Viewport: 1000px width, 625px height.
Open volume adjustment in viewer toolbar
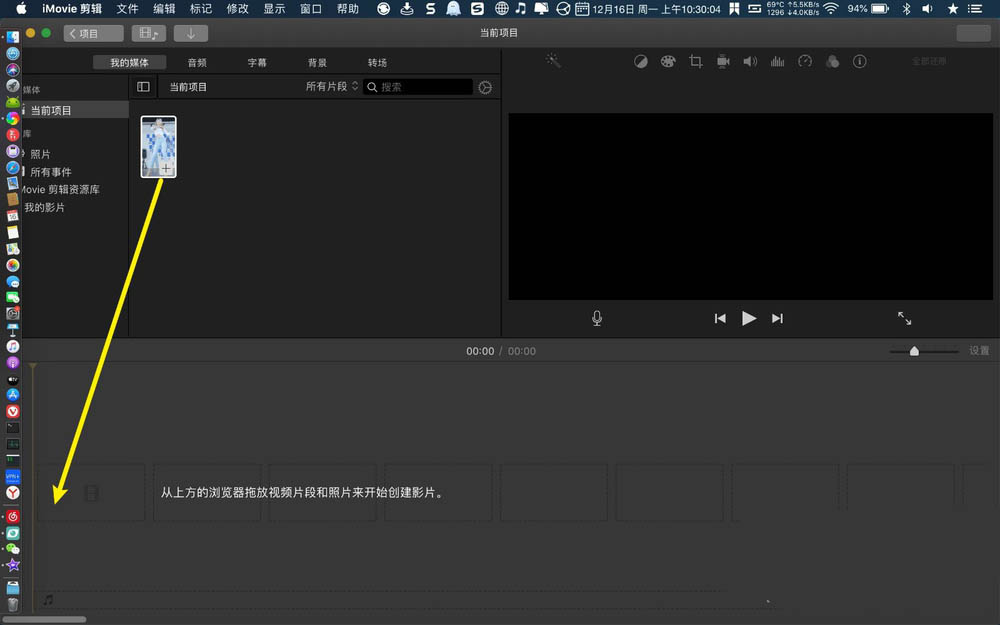pyautogui.click(x=750, y=61)
